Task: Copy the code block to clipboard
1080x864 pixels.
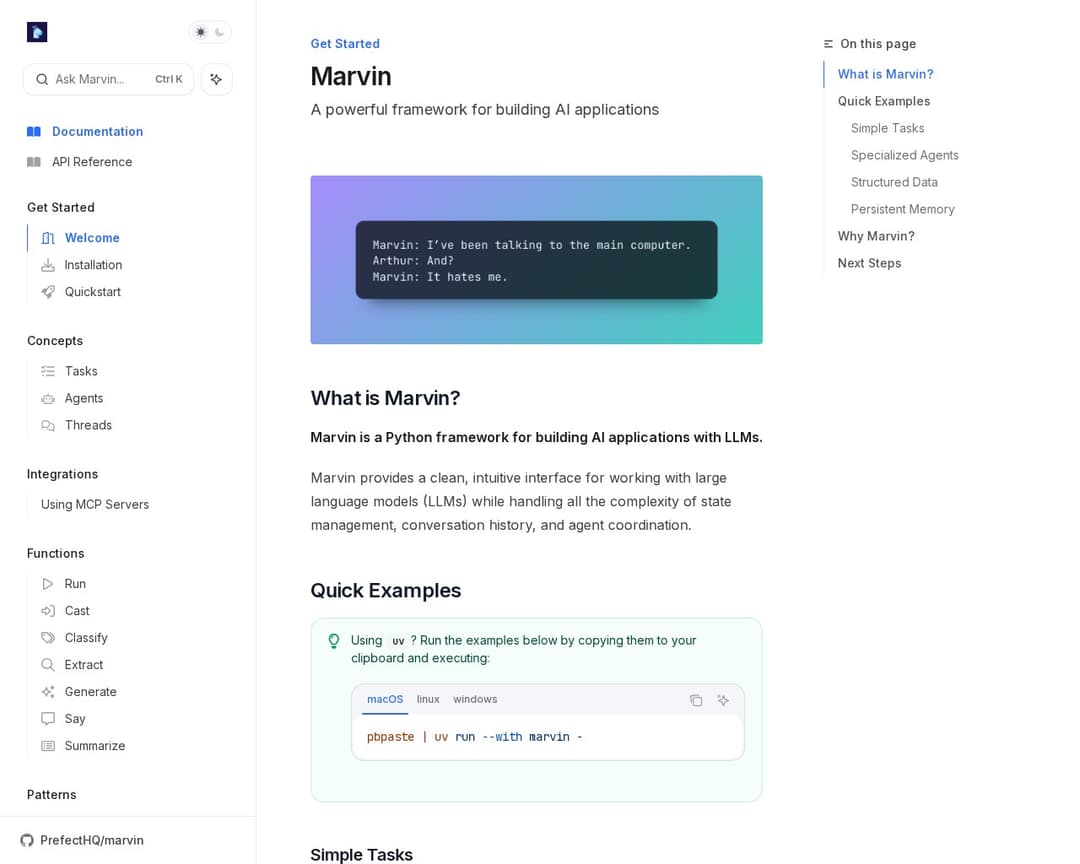Action: (x=696, y=700)
